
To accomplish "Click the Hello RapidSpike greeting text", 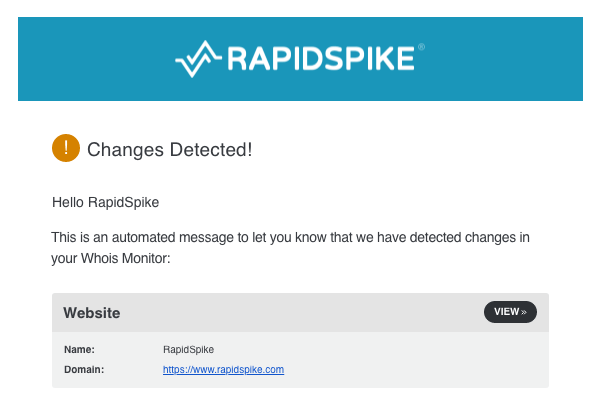I will pos(106,202).
